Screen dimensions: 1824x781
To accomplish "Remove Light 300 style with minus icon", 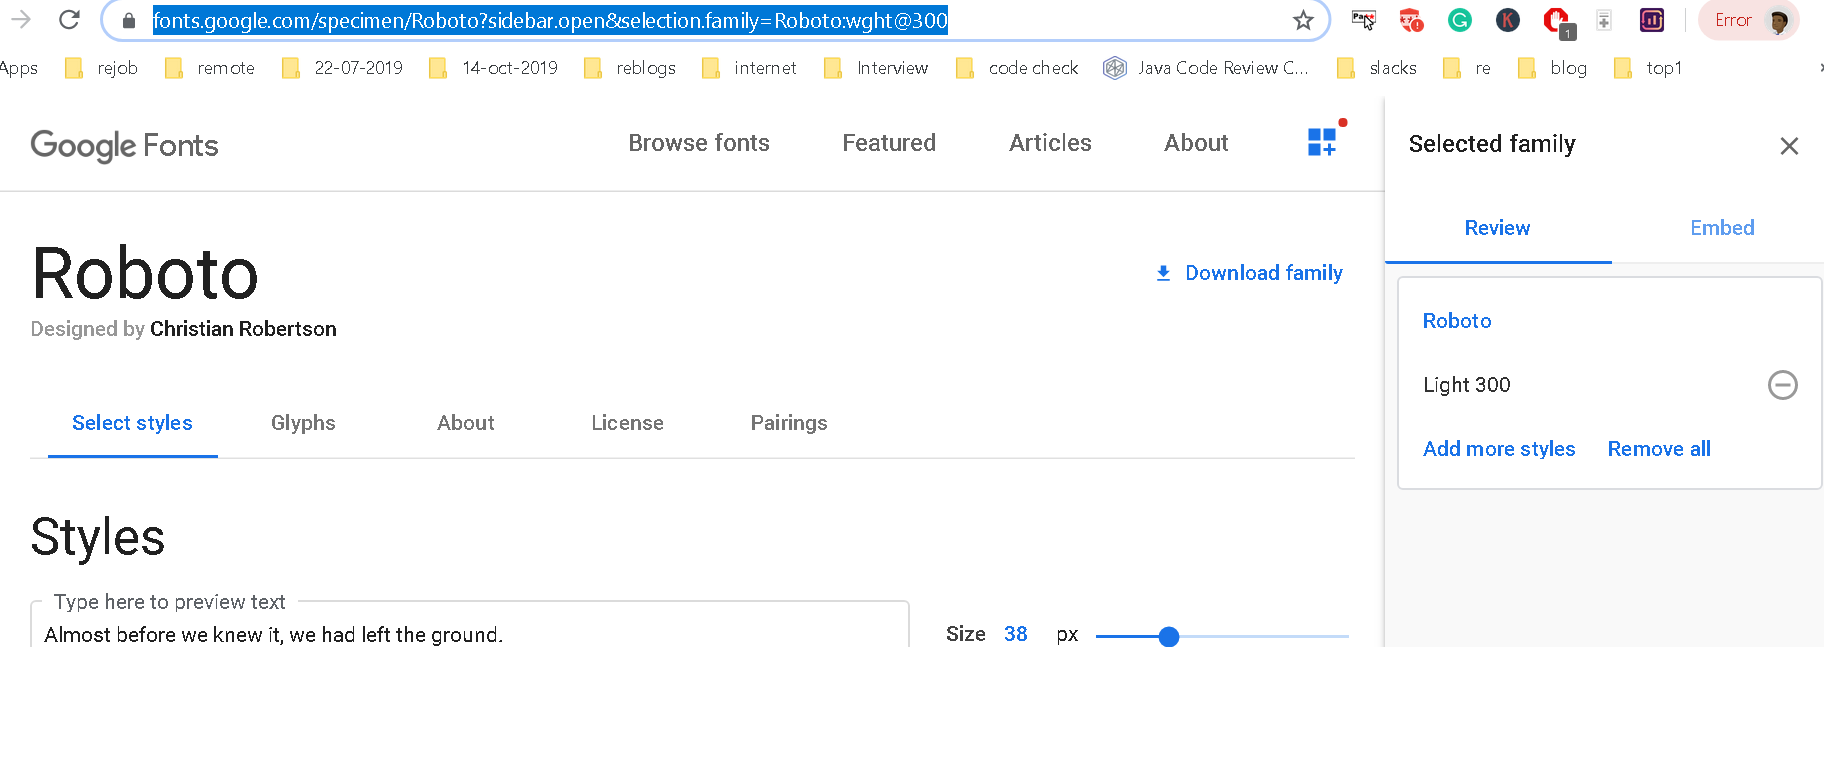I will point(1782,385).
